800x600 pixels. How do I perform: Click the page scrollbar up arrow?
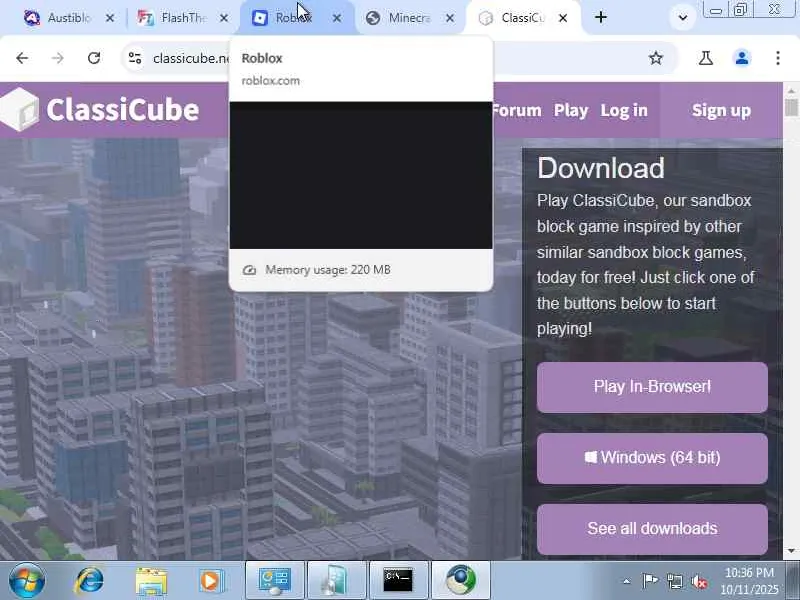[x=791, y=91]
